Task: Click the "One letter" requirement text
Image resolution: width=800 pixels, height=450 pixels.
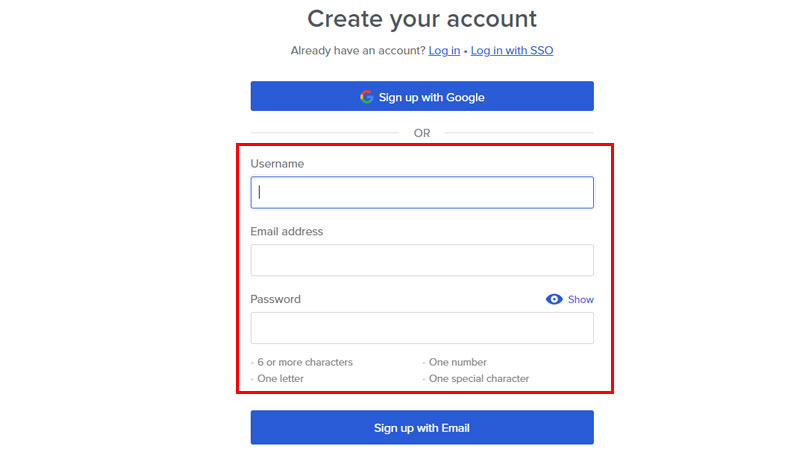Action: click(280, 379)
